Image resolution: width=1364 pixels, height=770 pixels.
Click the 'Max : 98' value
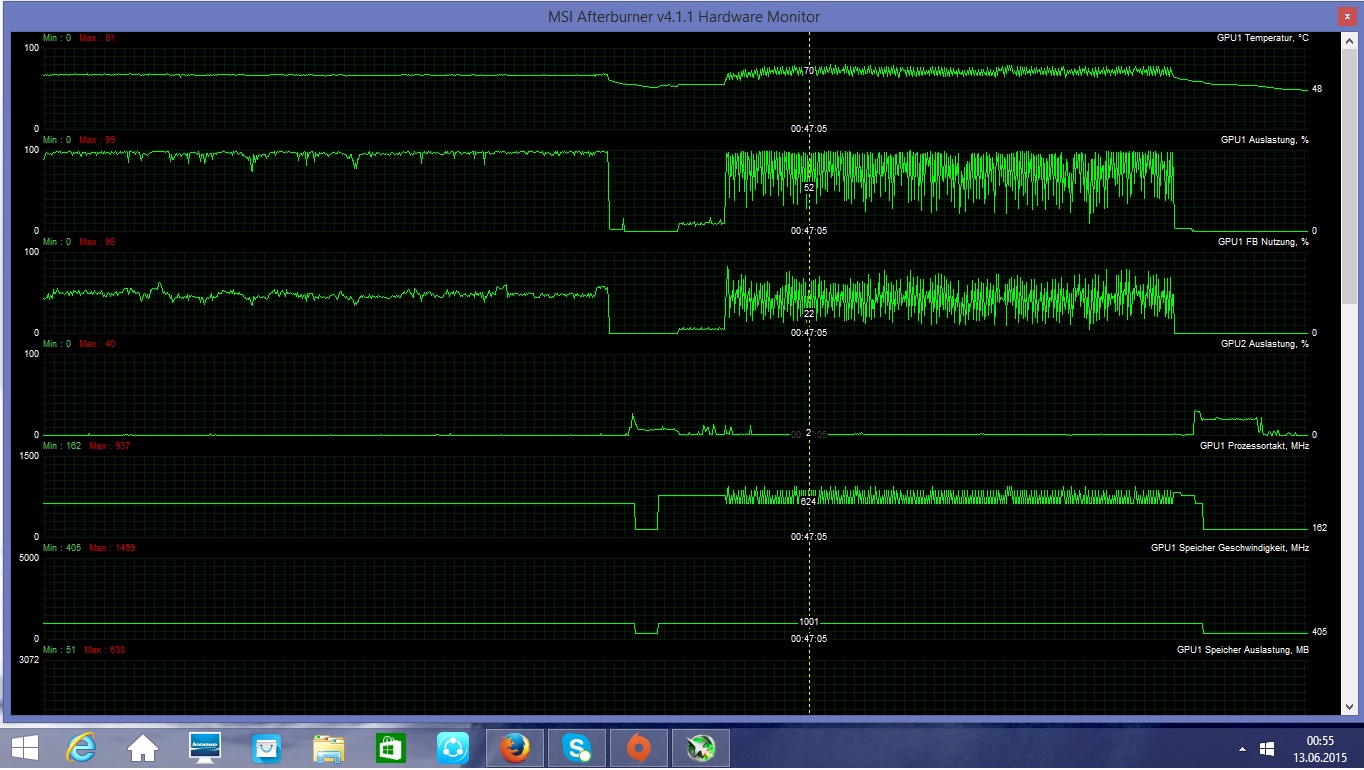tap(97, 242)
